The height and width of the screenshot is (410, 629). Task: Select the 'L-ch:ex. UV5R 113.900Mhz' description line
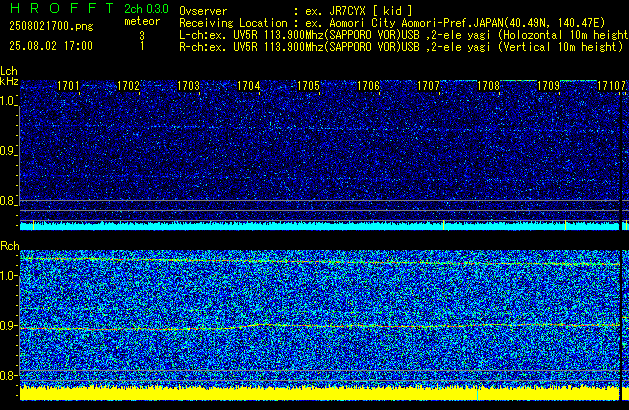coord(404,35)
